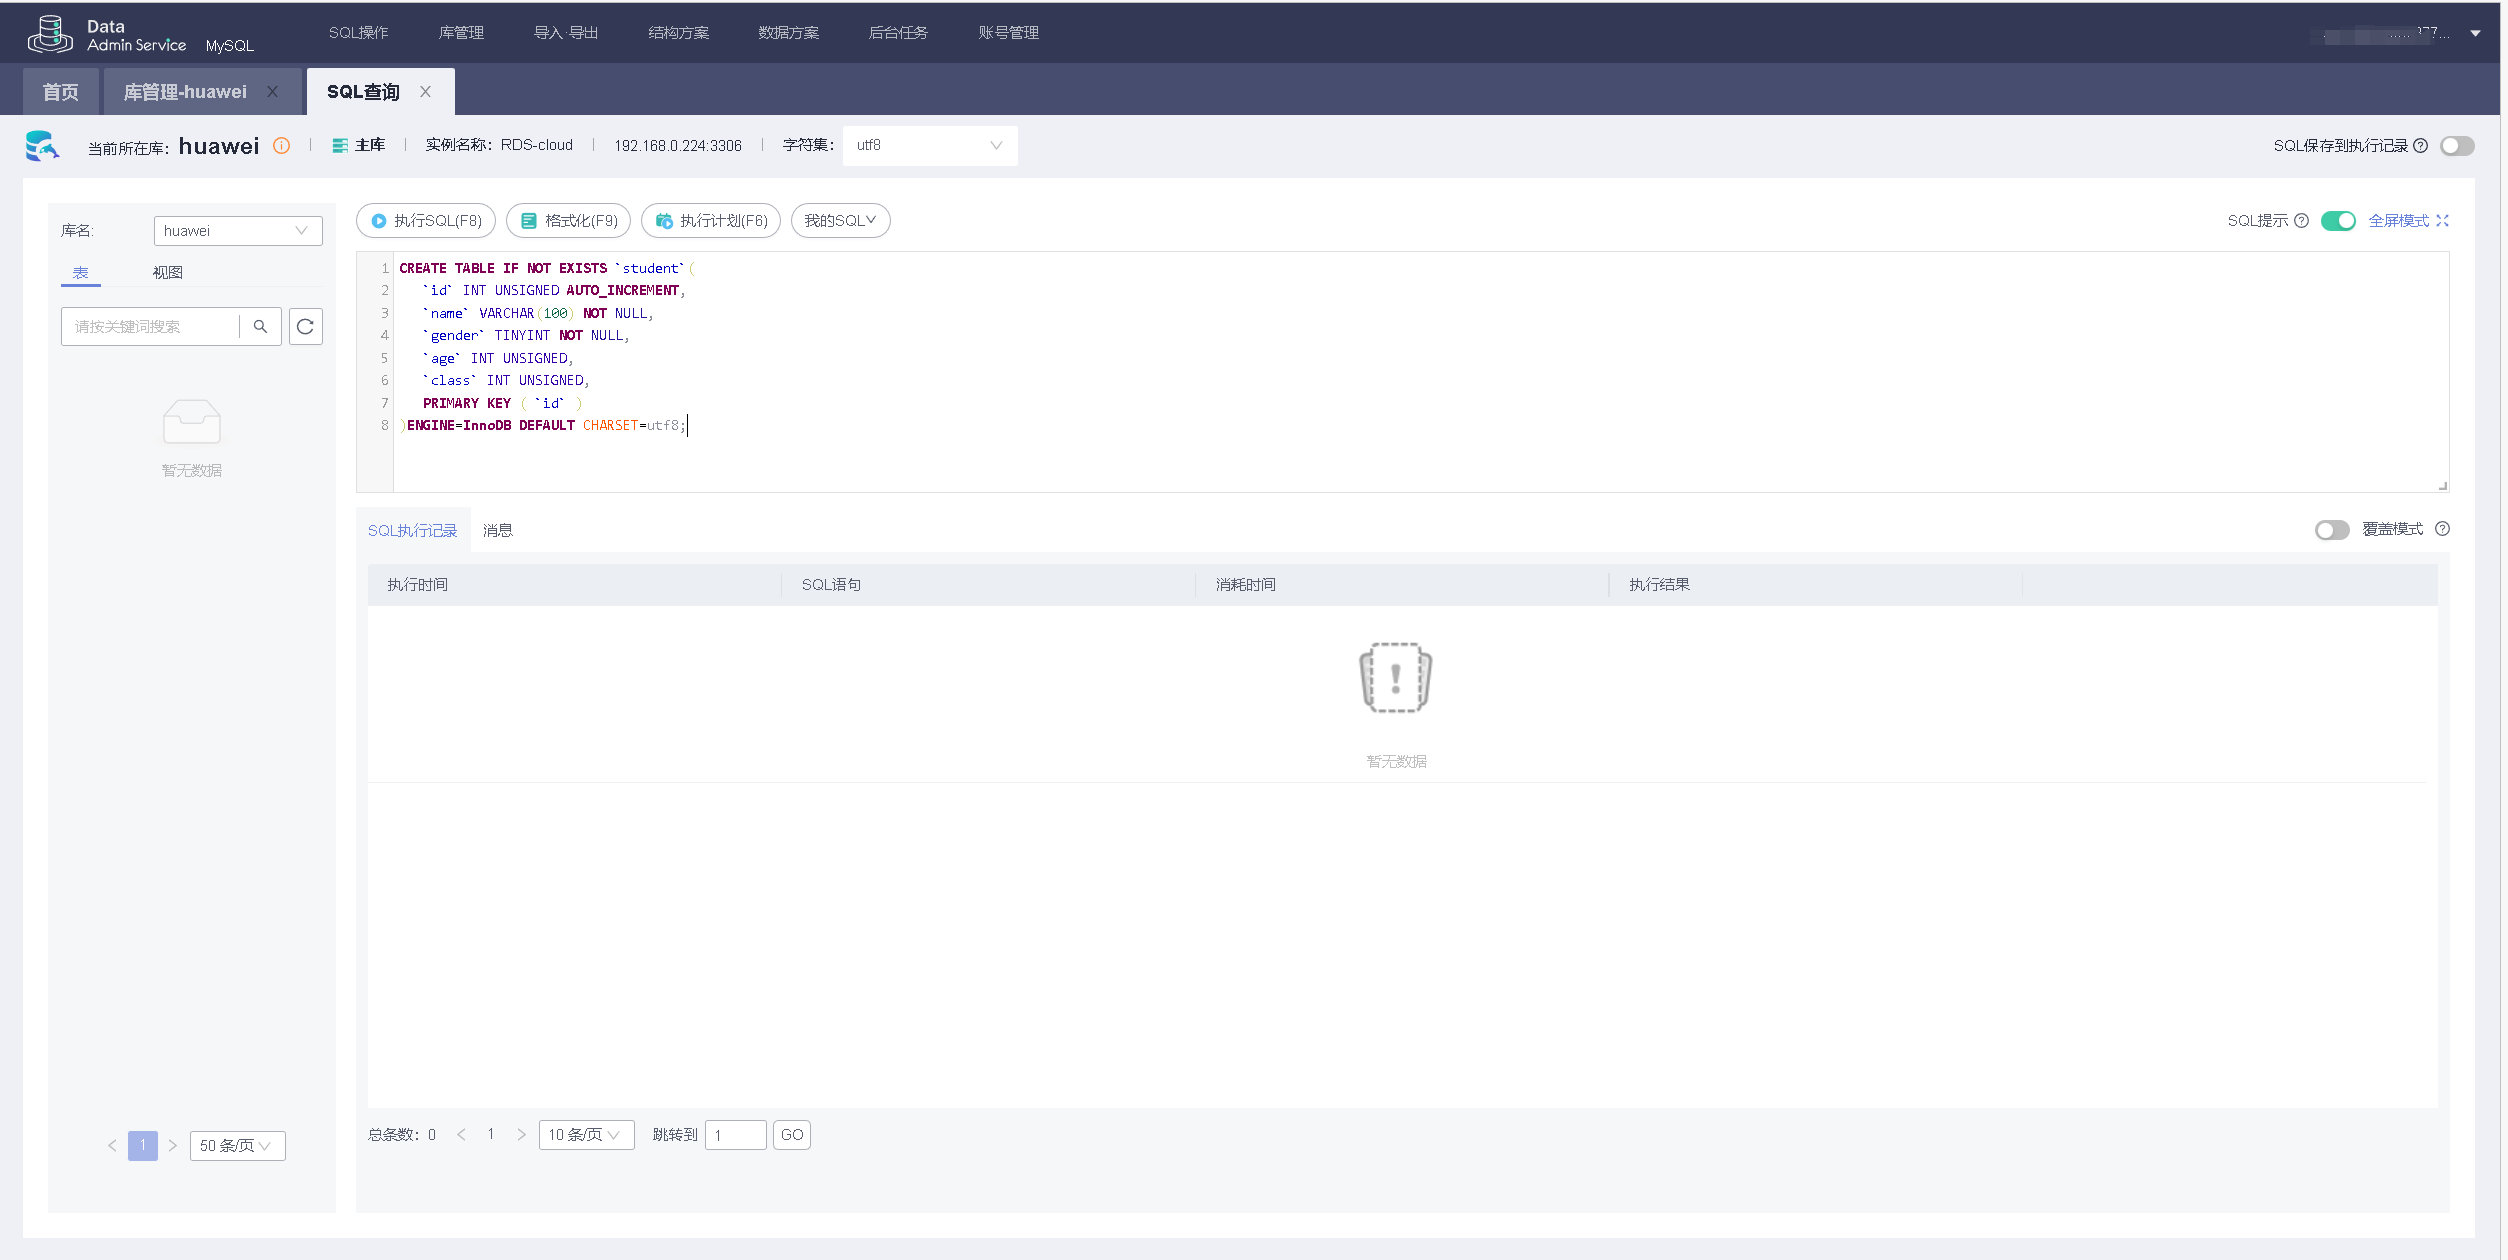
Task: Click the Data Admin Service logo
Action: 50,34
